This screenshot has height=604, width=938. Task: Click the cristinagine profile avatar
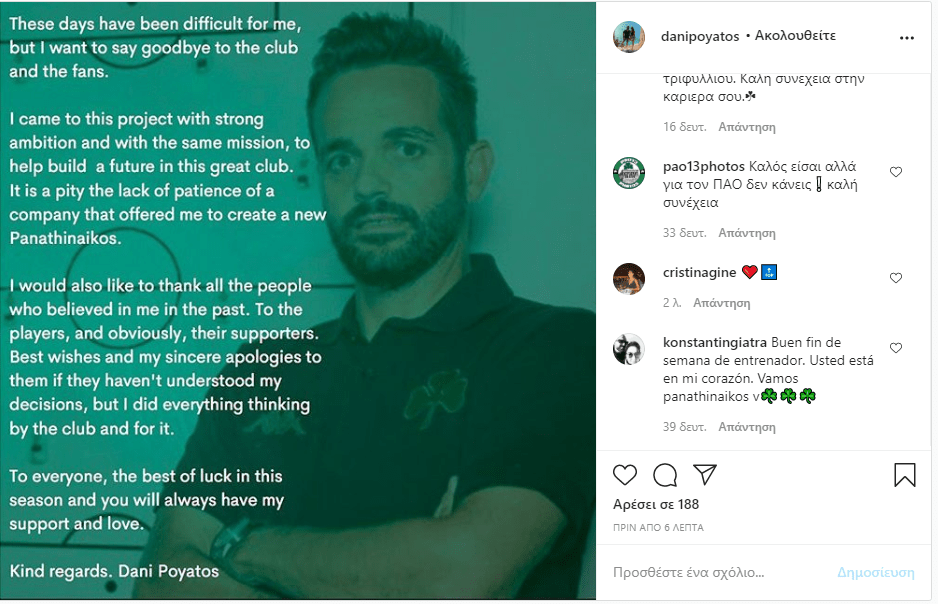pyautogui.click(x=629, y=279)
